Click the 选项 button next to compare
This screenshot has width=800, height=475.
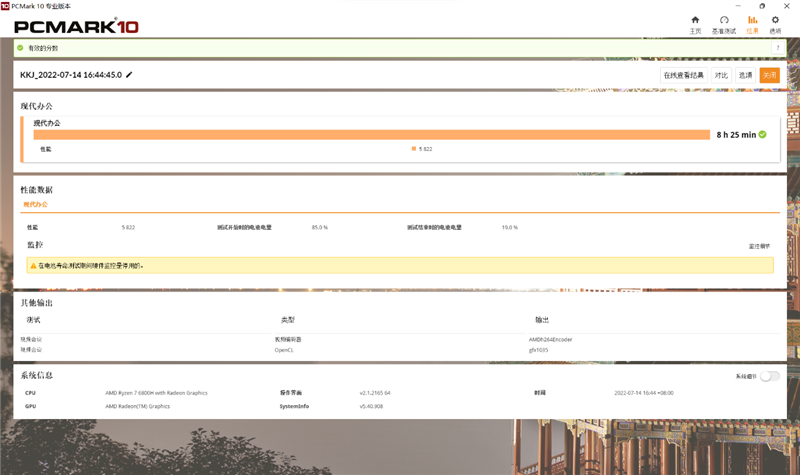point(745,76)
